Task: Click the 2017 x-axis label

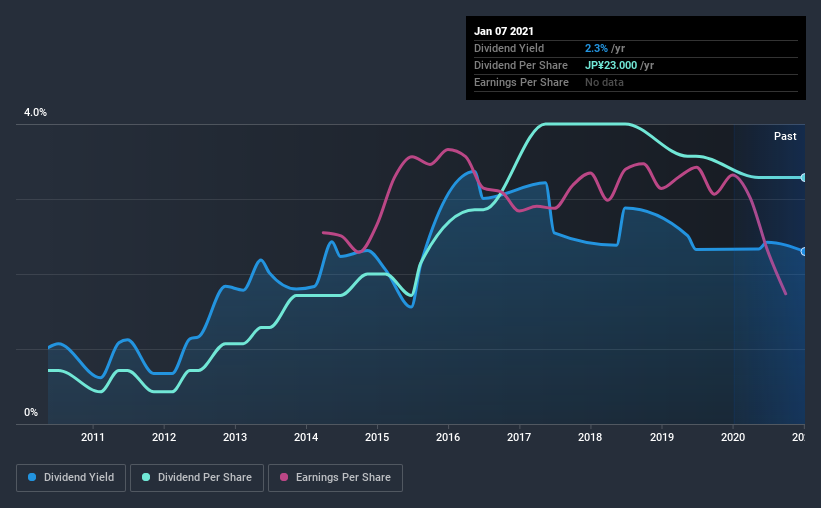Action: (519, 437)
